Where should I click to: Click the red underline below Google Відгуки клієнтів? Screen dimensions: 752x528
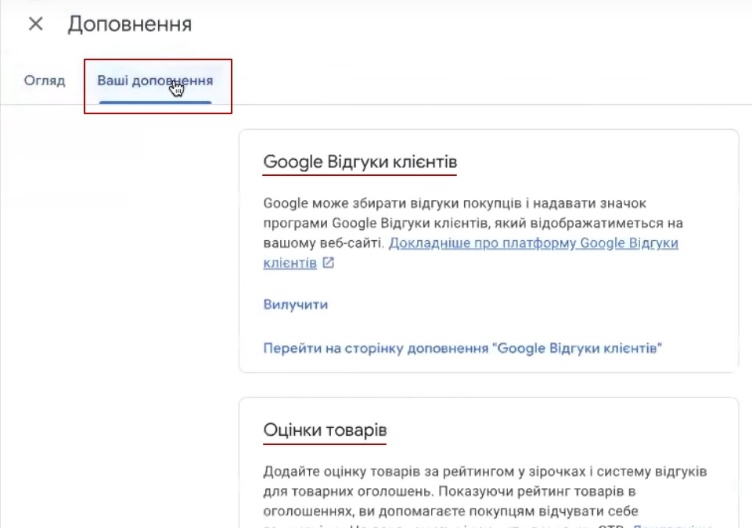pyautogui.click(x=360, y=175)
